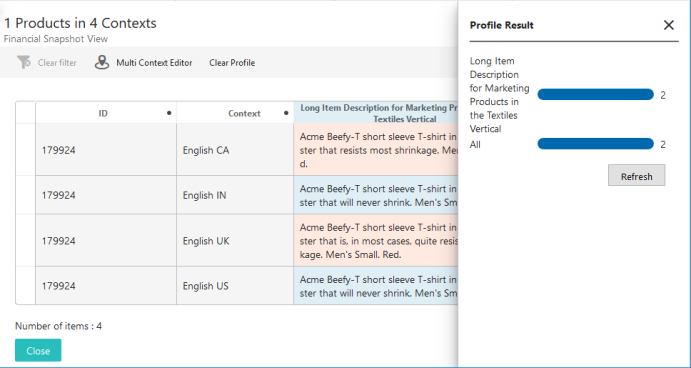Close the Profile Result panel X
This screenshot has height=368, width=691.
click(x=669, y=25)
